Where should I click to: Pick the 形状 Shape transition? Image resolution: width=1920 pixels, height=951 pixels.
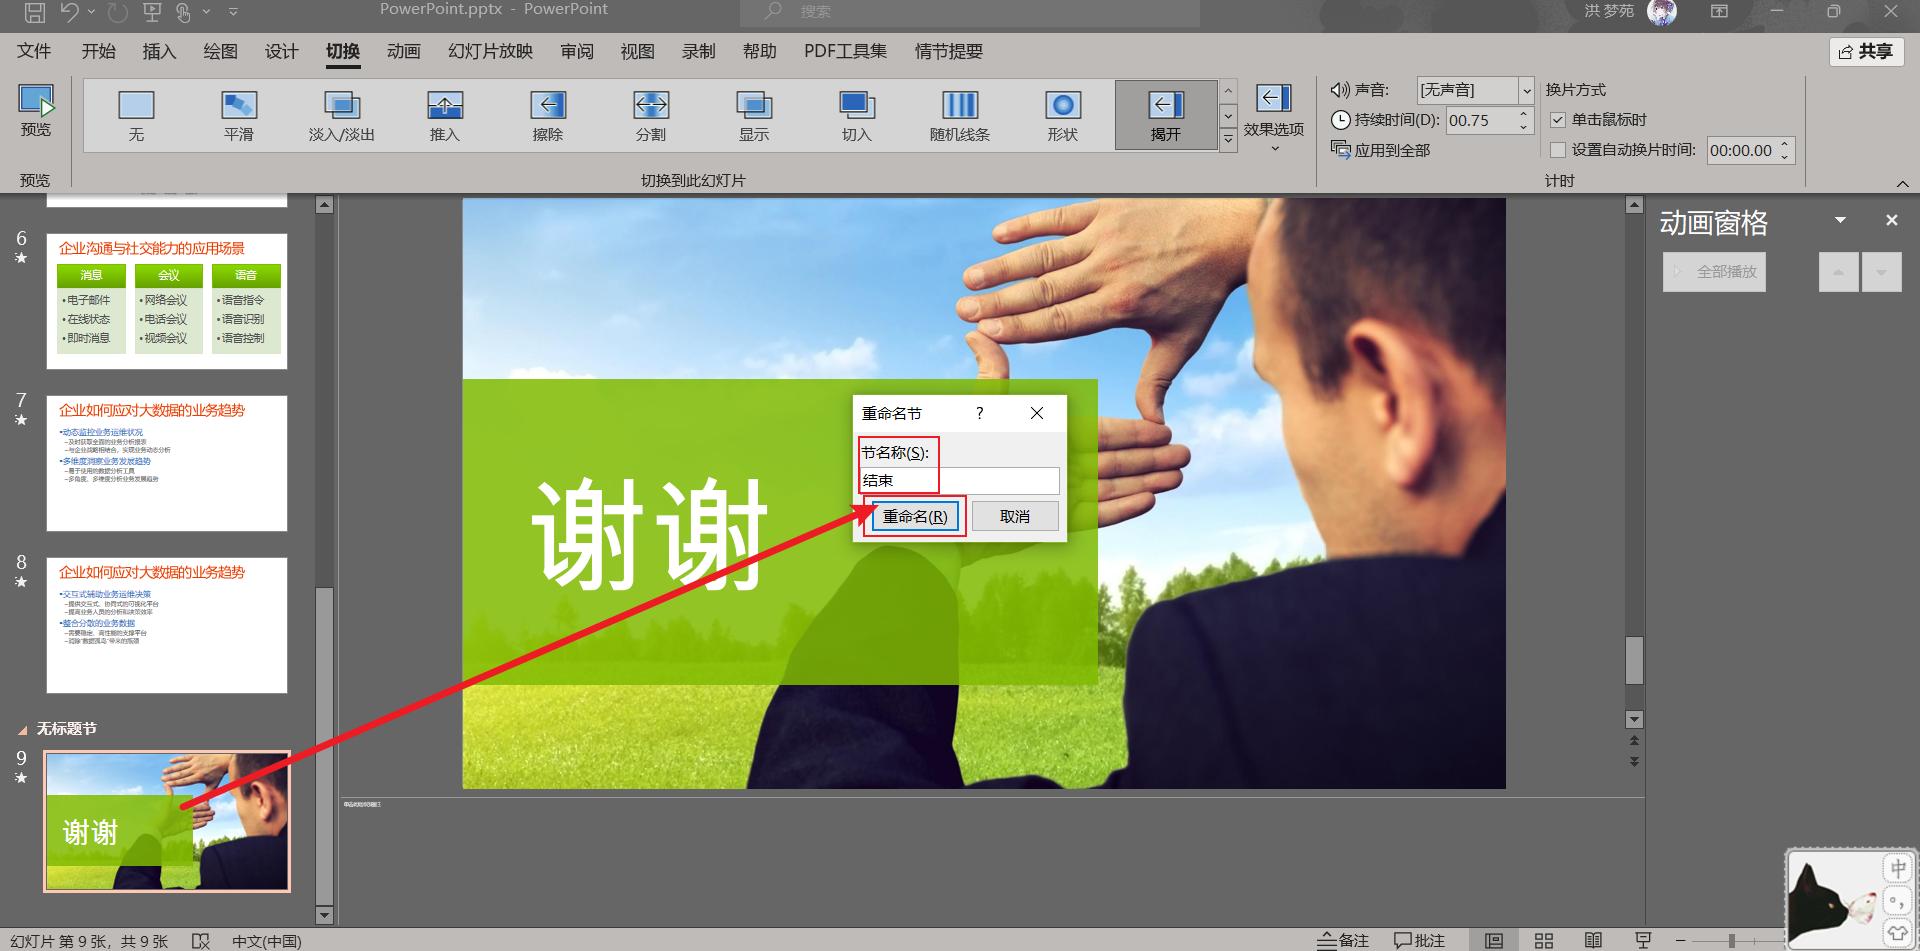(1063, 115)
